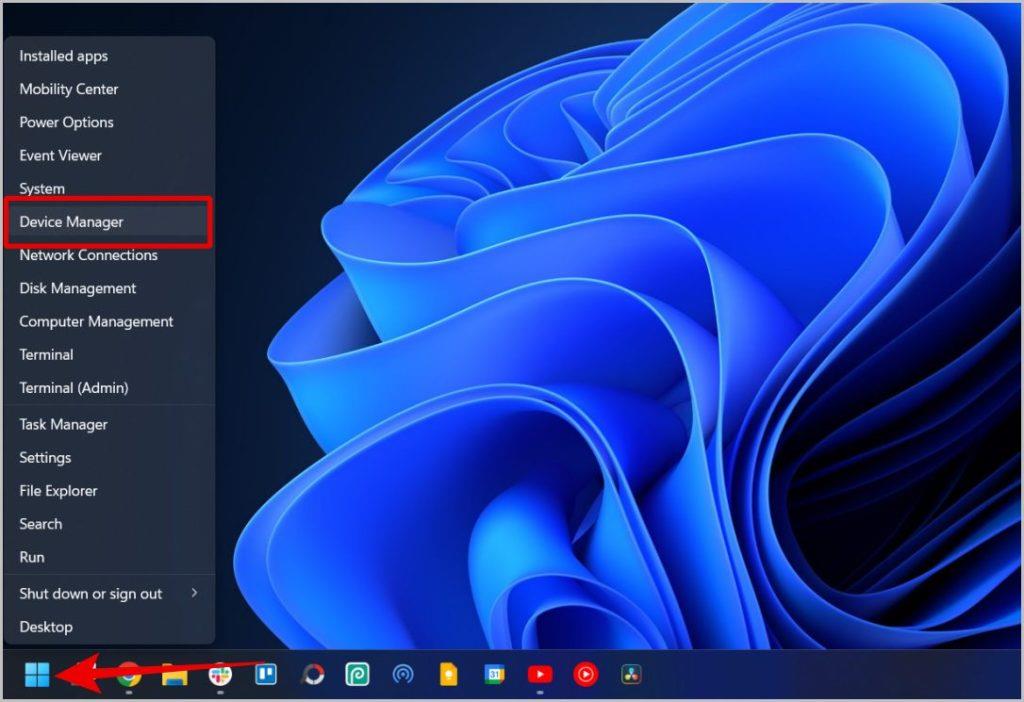Open Event Viewer from the menu
Image resolution: width=1024 pixels, height=702 pixels.
point(109,155)
